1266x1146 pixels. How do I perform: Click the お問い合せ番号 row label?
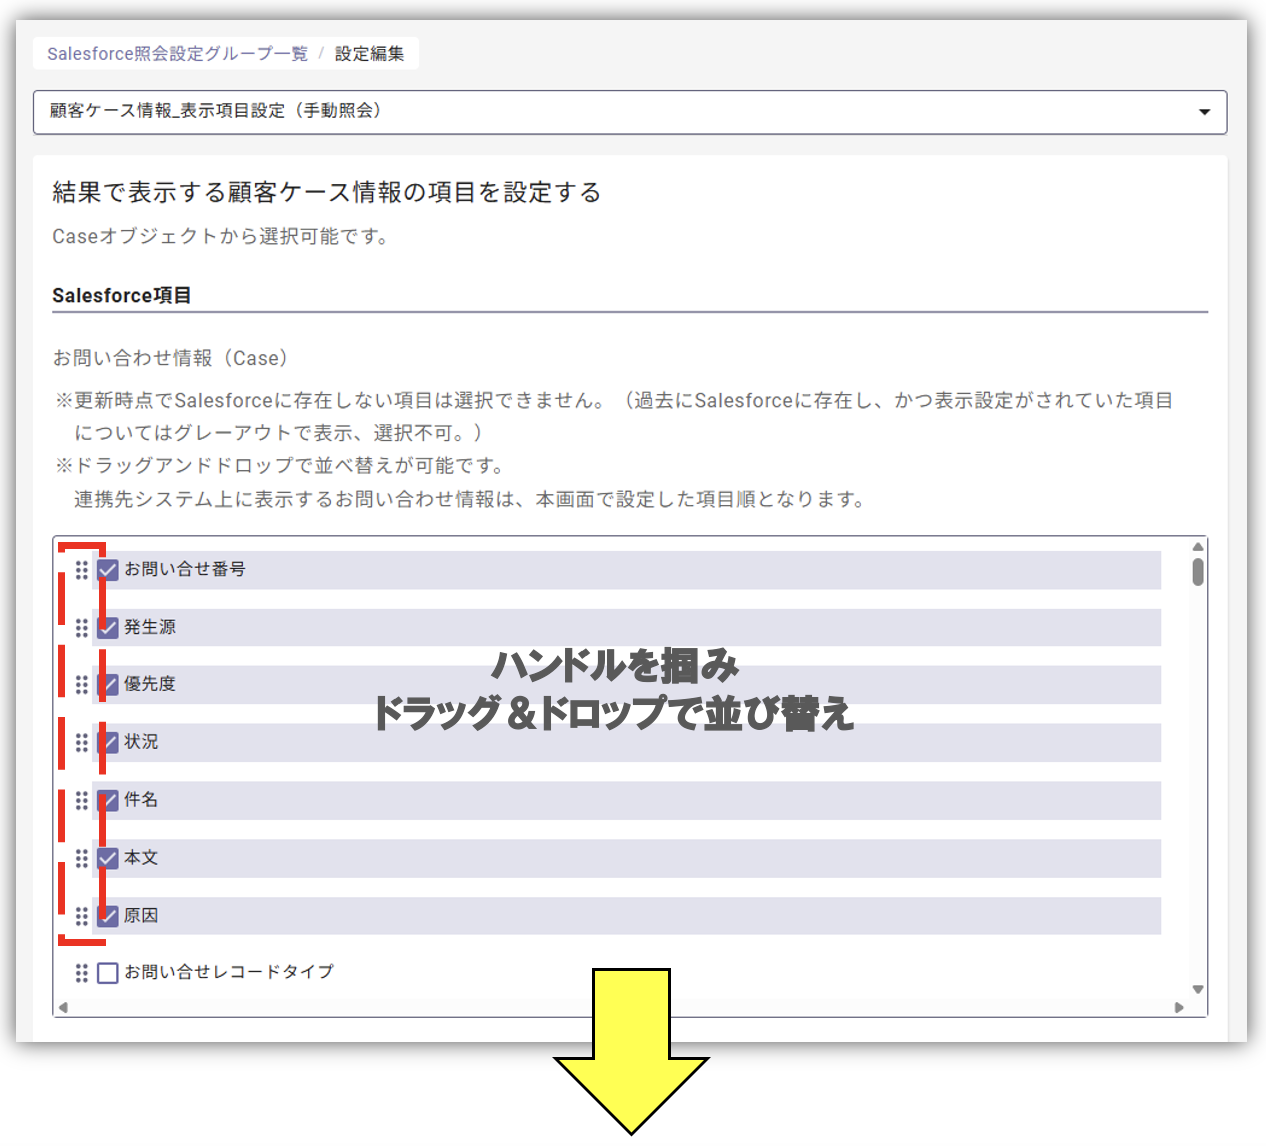pos(185,569)
